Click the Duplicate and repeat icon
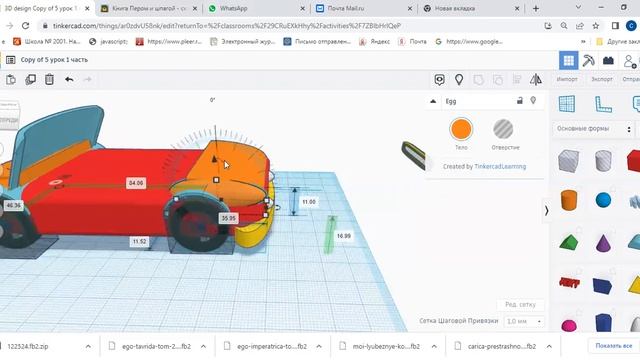Screen dimensions: 640x360 click(x=30, y=80)
